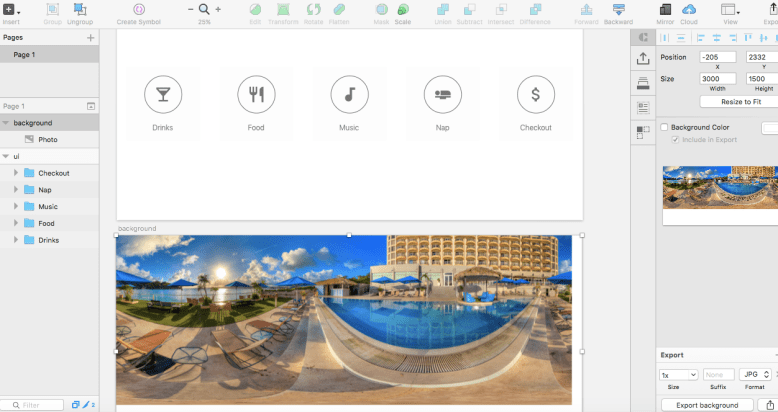
Task: Click the Drinks icon on canvas
Action: (x=163, y=94)
